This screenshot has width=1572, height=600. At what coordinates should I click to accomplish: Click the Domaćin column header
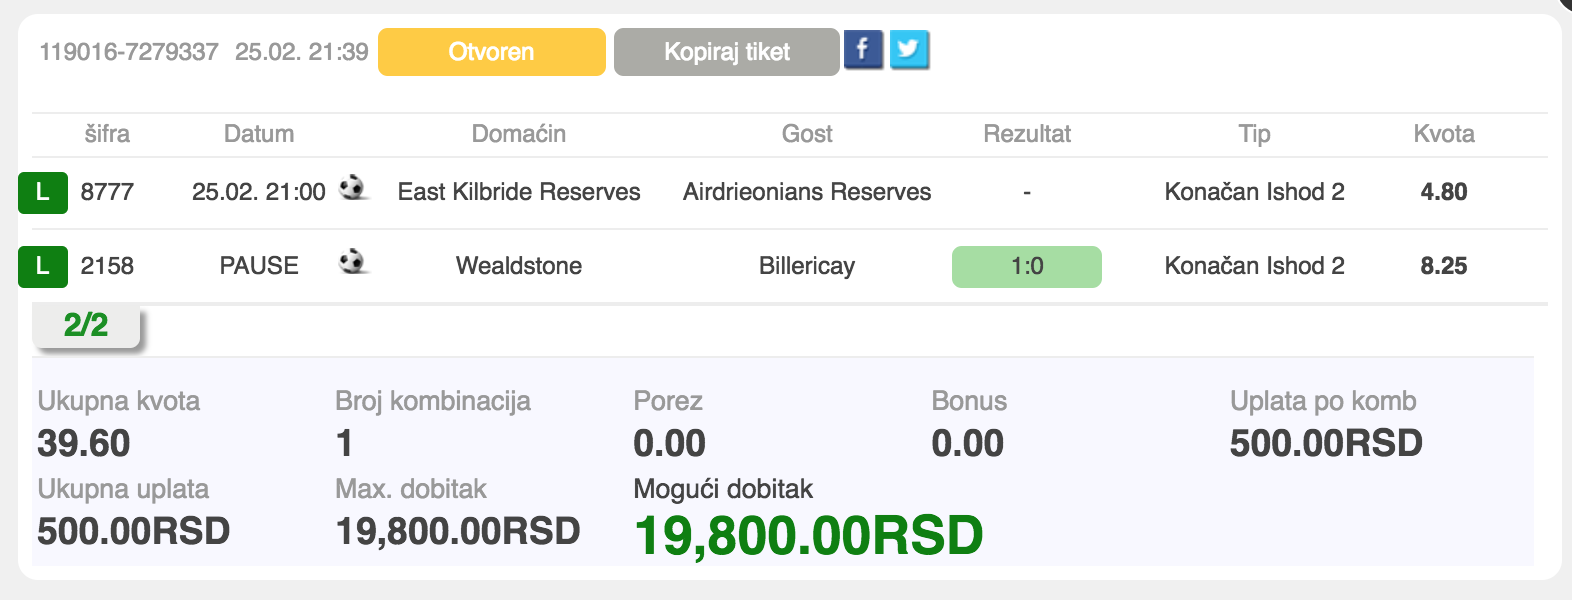518,134
